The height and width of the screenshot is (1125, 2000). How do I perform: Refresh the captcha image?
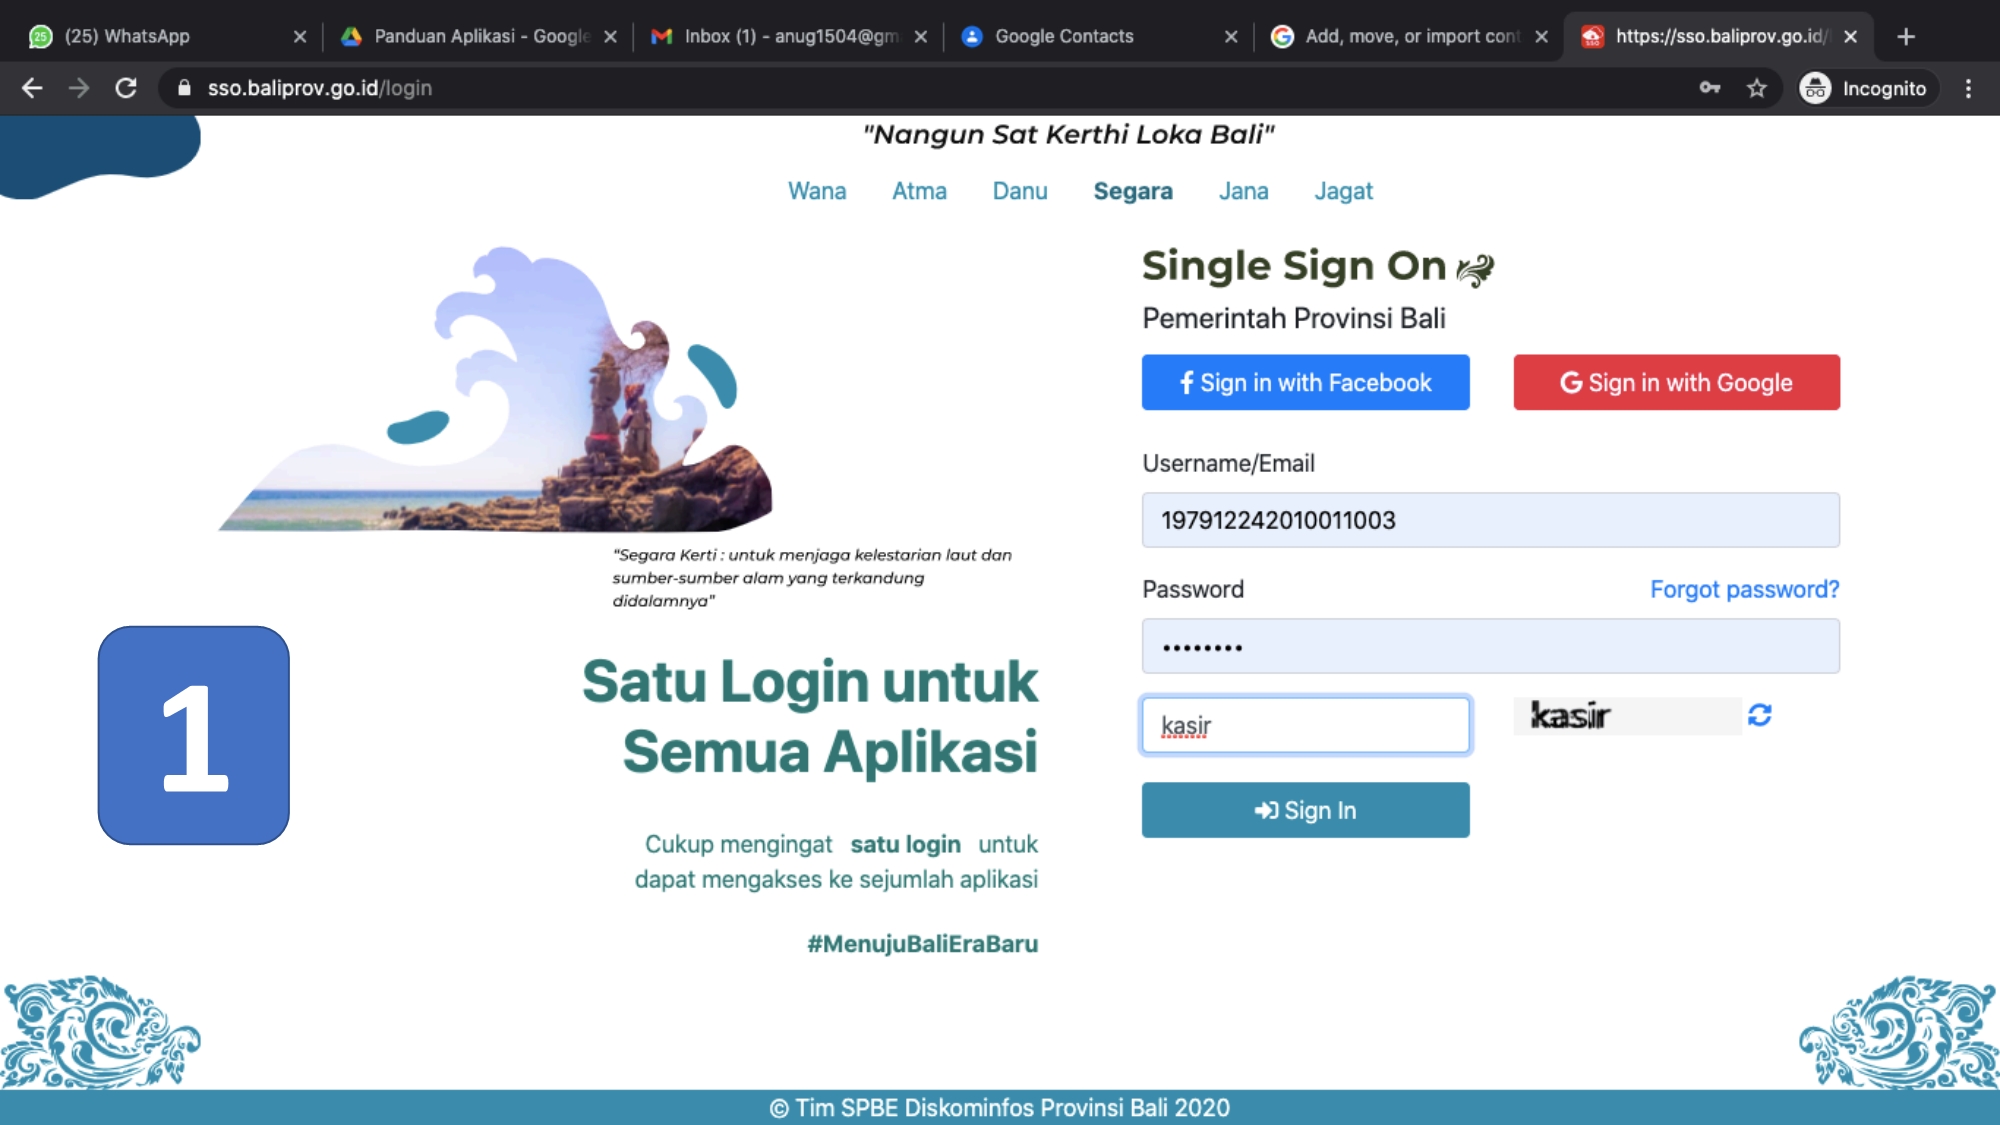coord(1759,715)
